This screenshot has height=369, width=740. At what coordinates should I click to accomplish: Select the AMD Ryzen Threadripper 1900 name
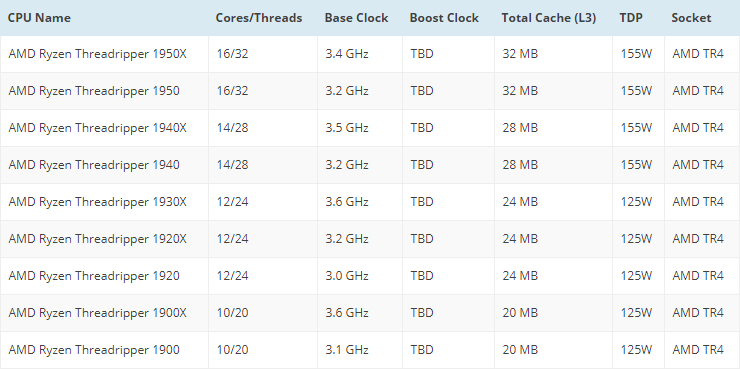tap(94, 350)
